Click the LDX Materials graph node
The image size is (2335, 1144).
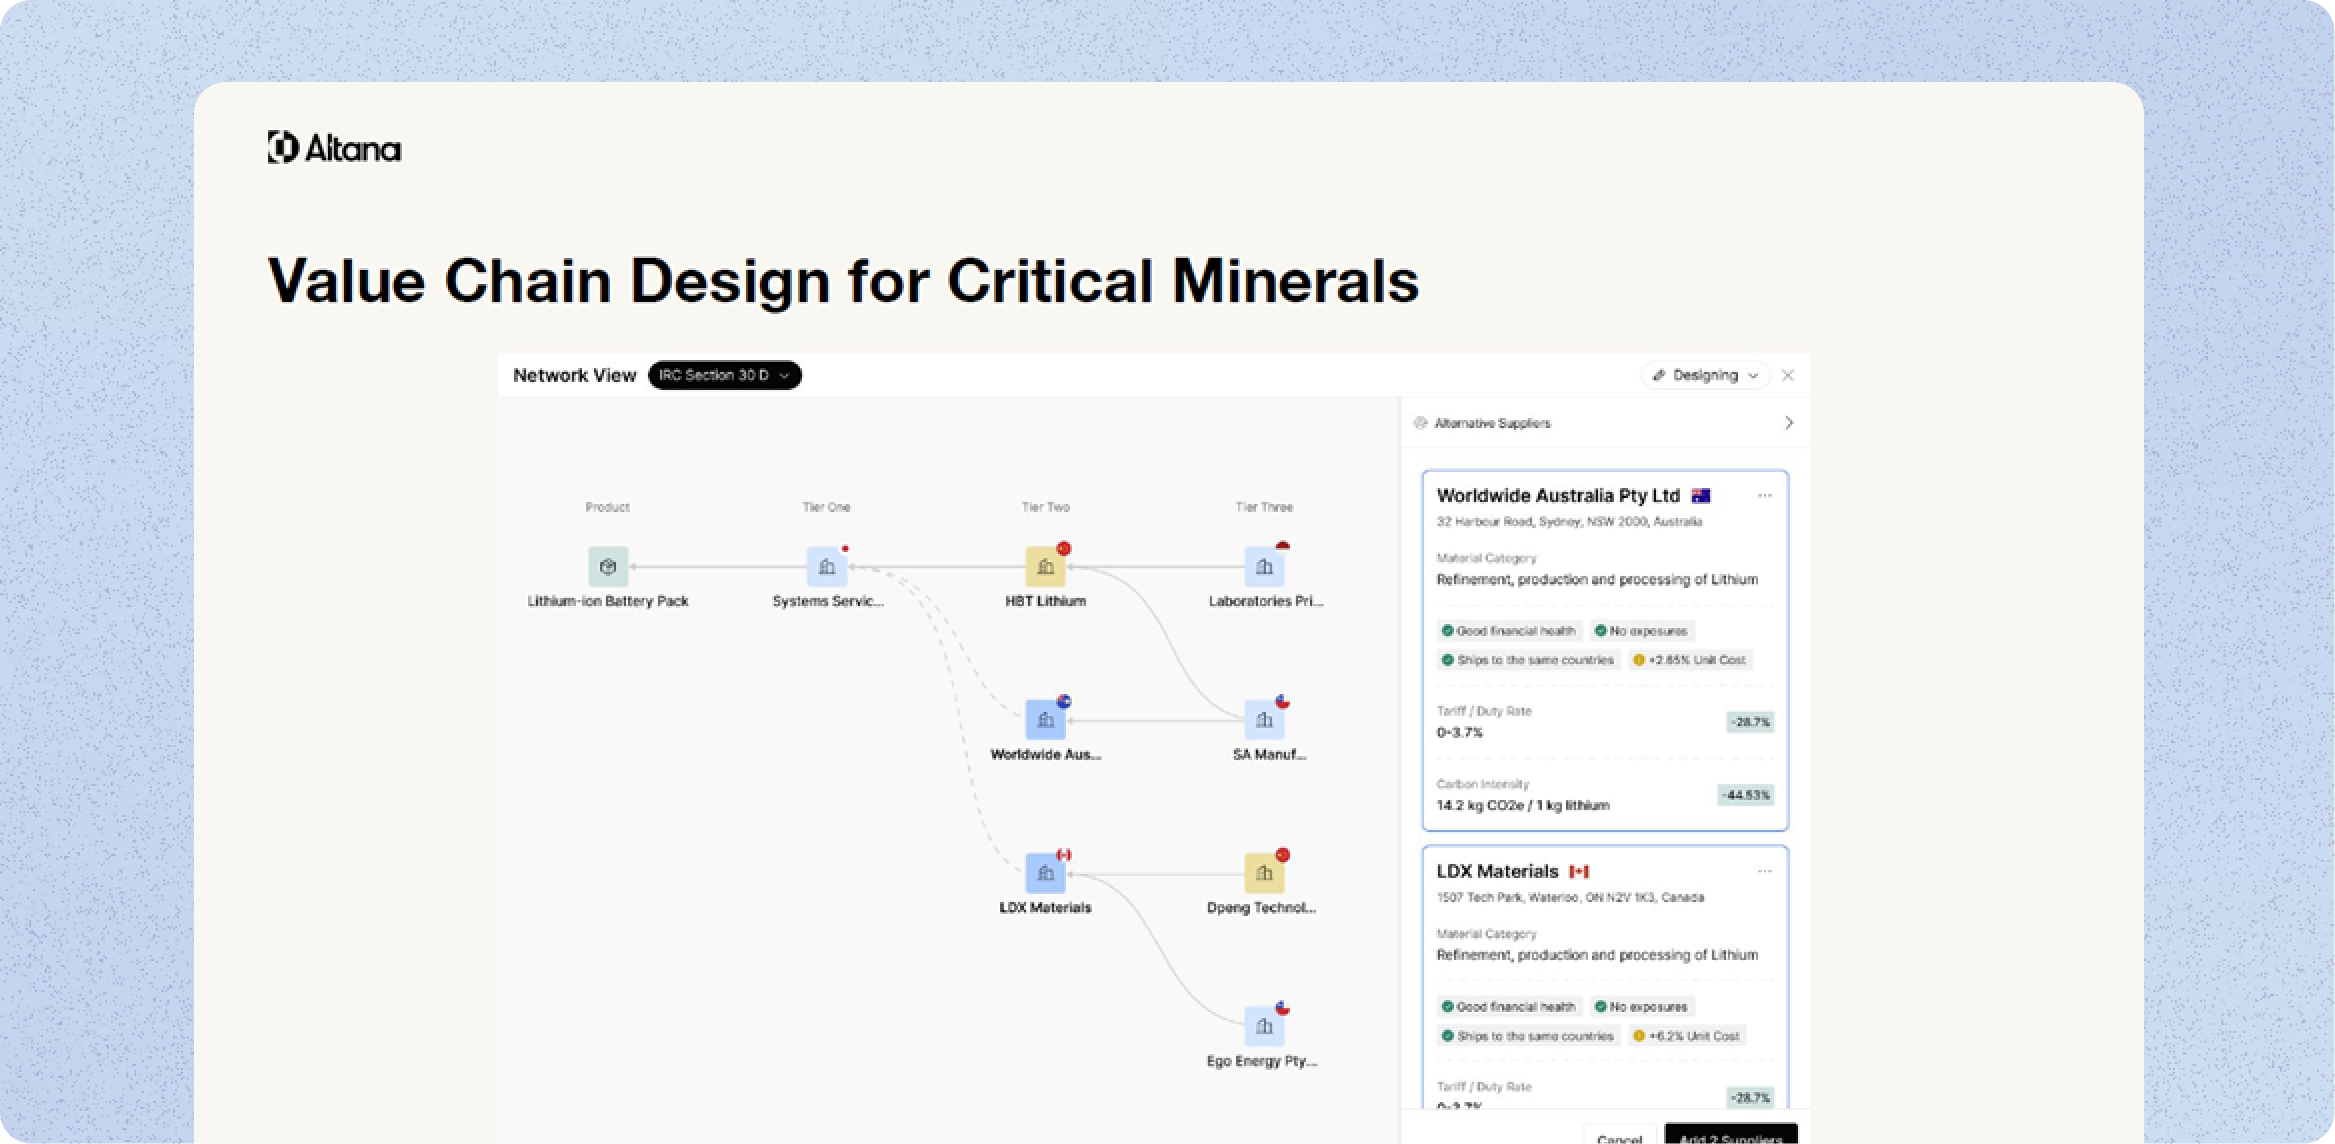point(1045,874)
